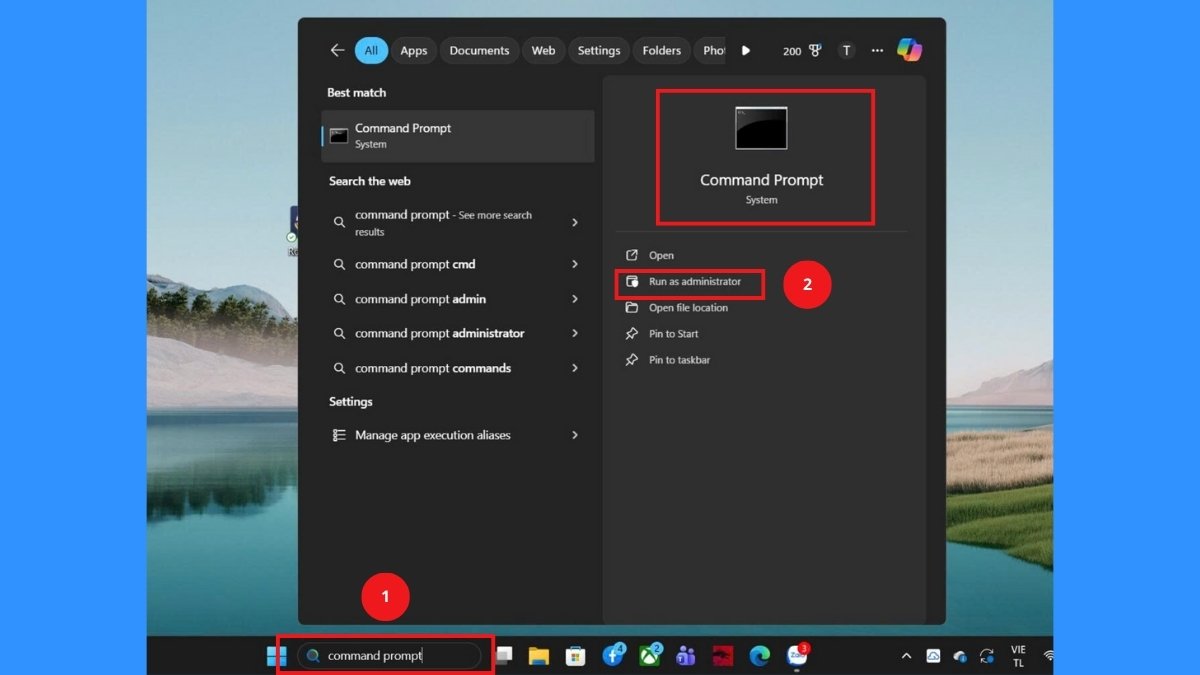This screenshot has height=675, width=1200.
Task: Launch Microsoft Edge from the taskbar
Action: 760,655
